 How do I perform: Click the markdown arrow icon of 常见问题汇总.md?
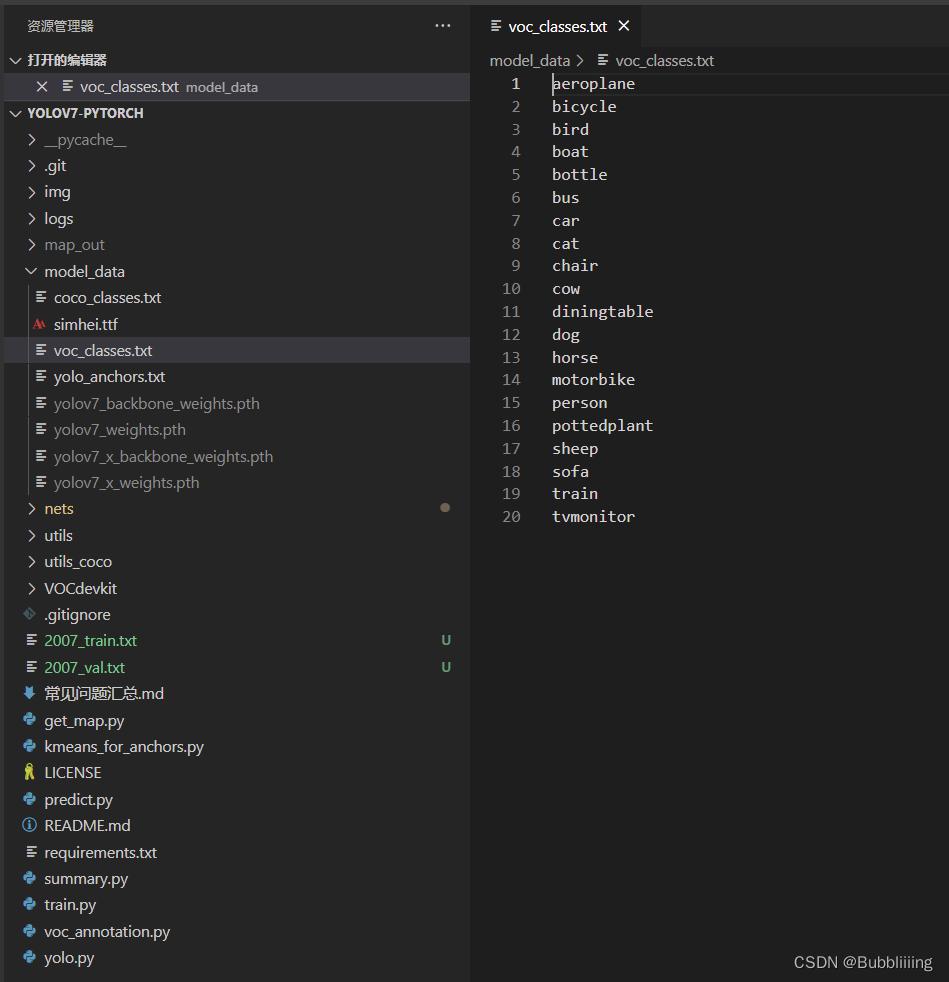point(30,693)
